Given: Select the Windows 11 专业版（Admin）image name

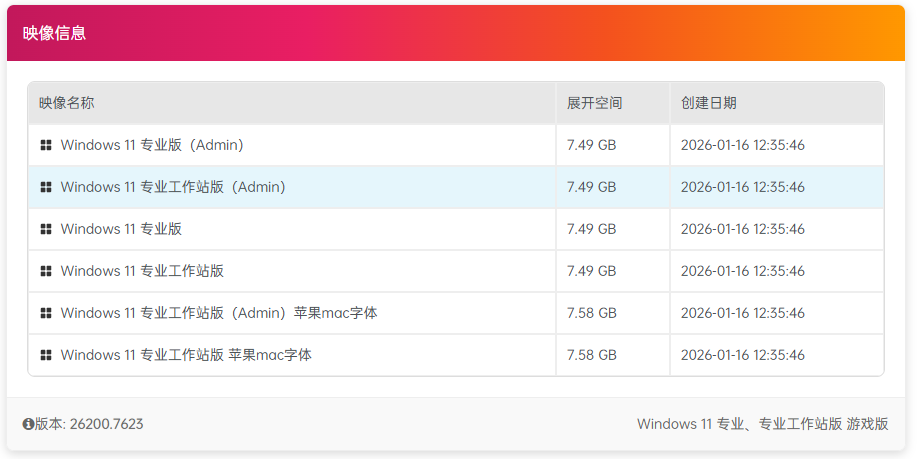Looking at the screenshot, I should (152, 145).
